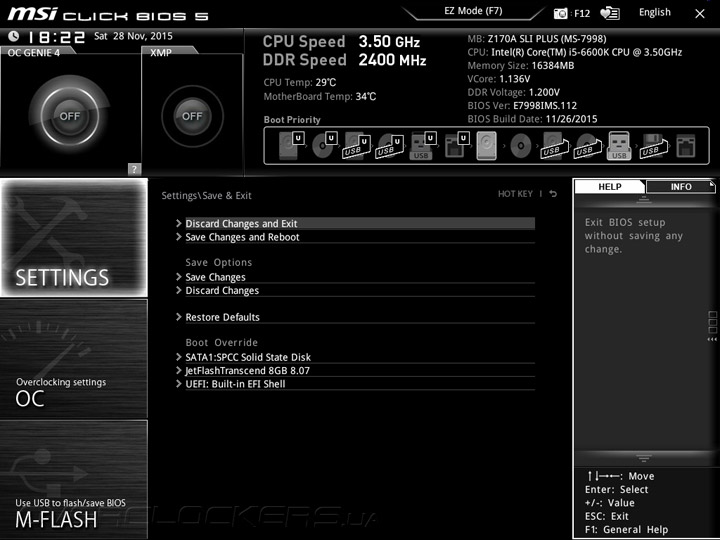
Task: Select the UEFI hard disk boot device icon
Action: [x=291, y=146]
